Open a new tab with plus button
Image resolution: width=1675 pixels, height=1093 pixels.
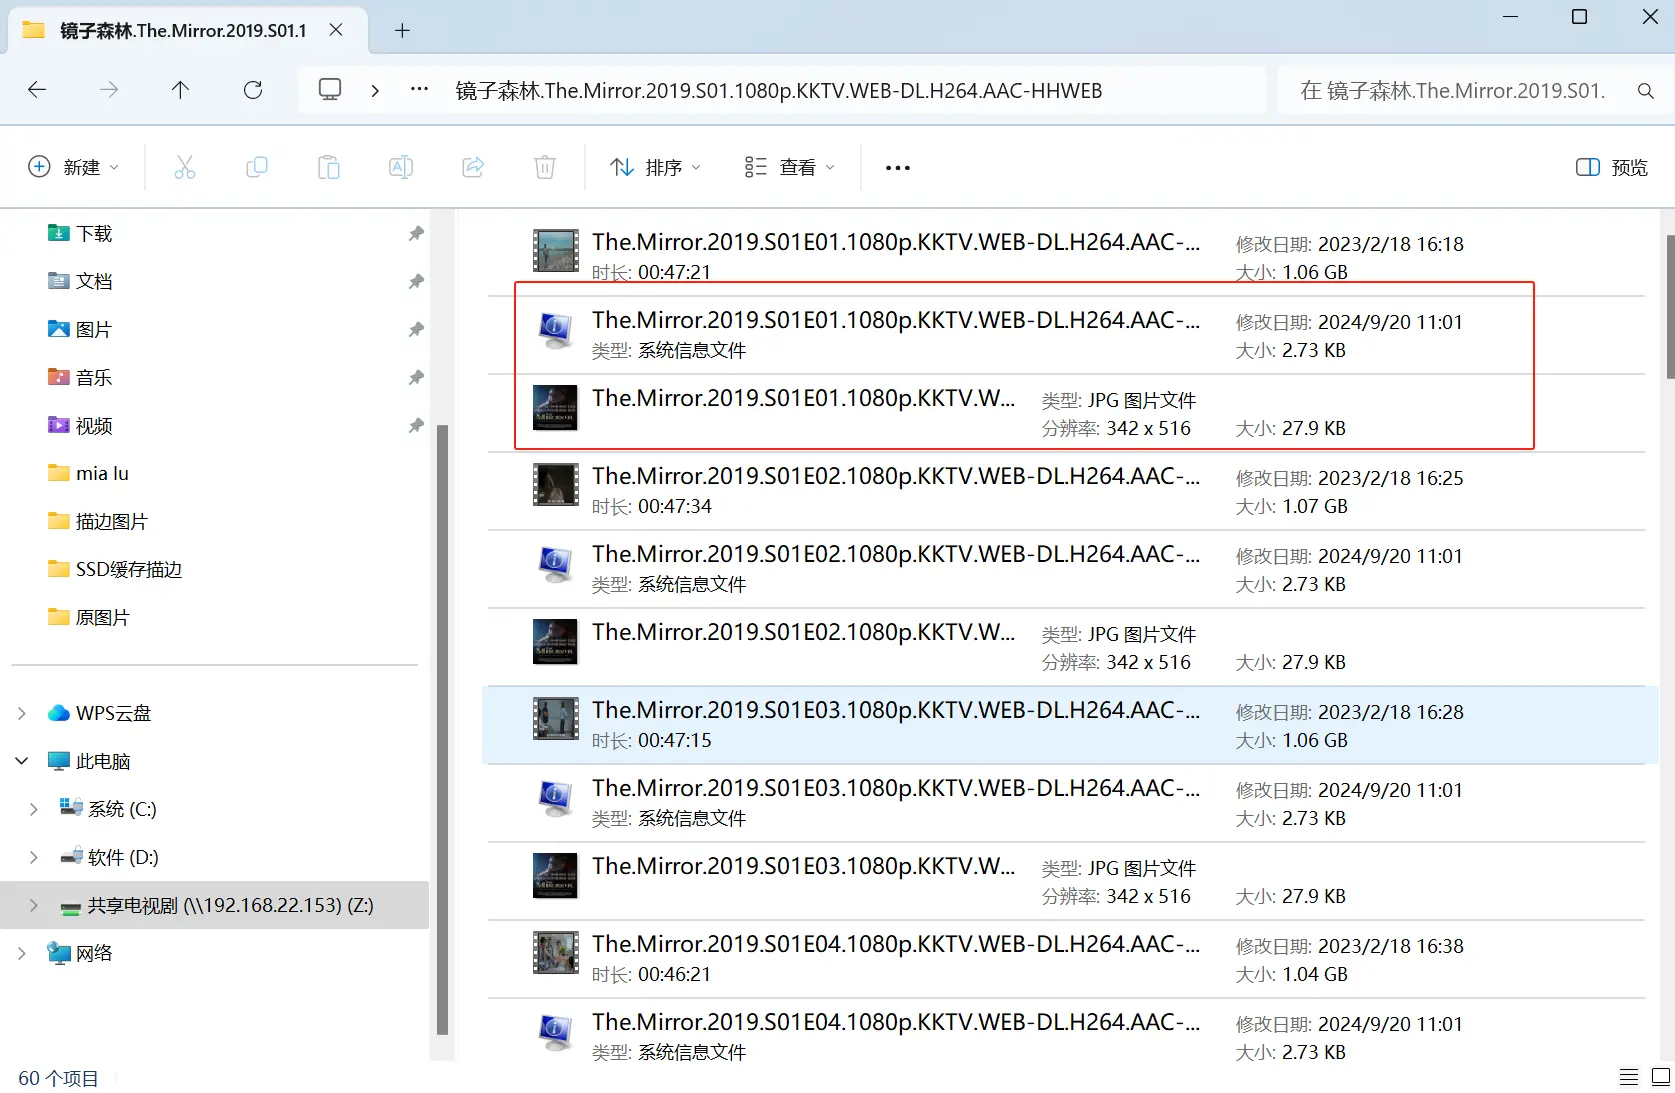[x=402, y=30]
